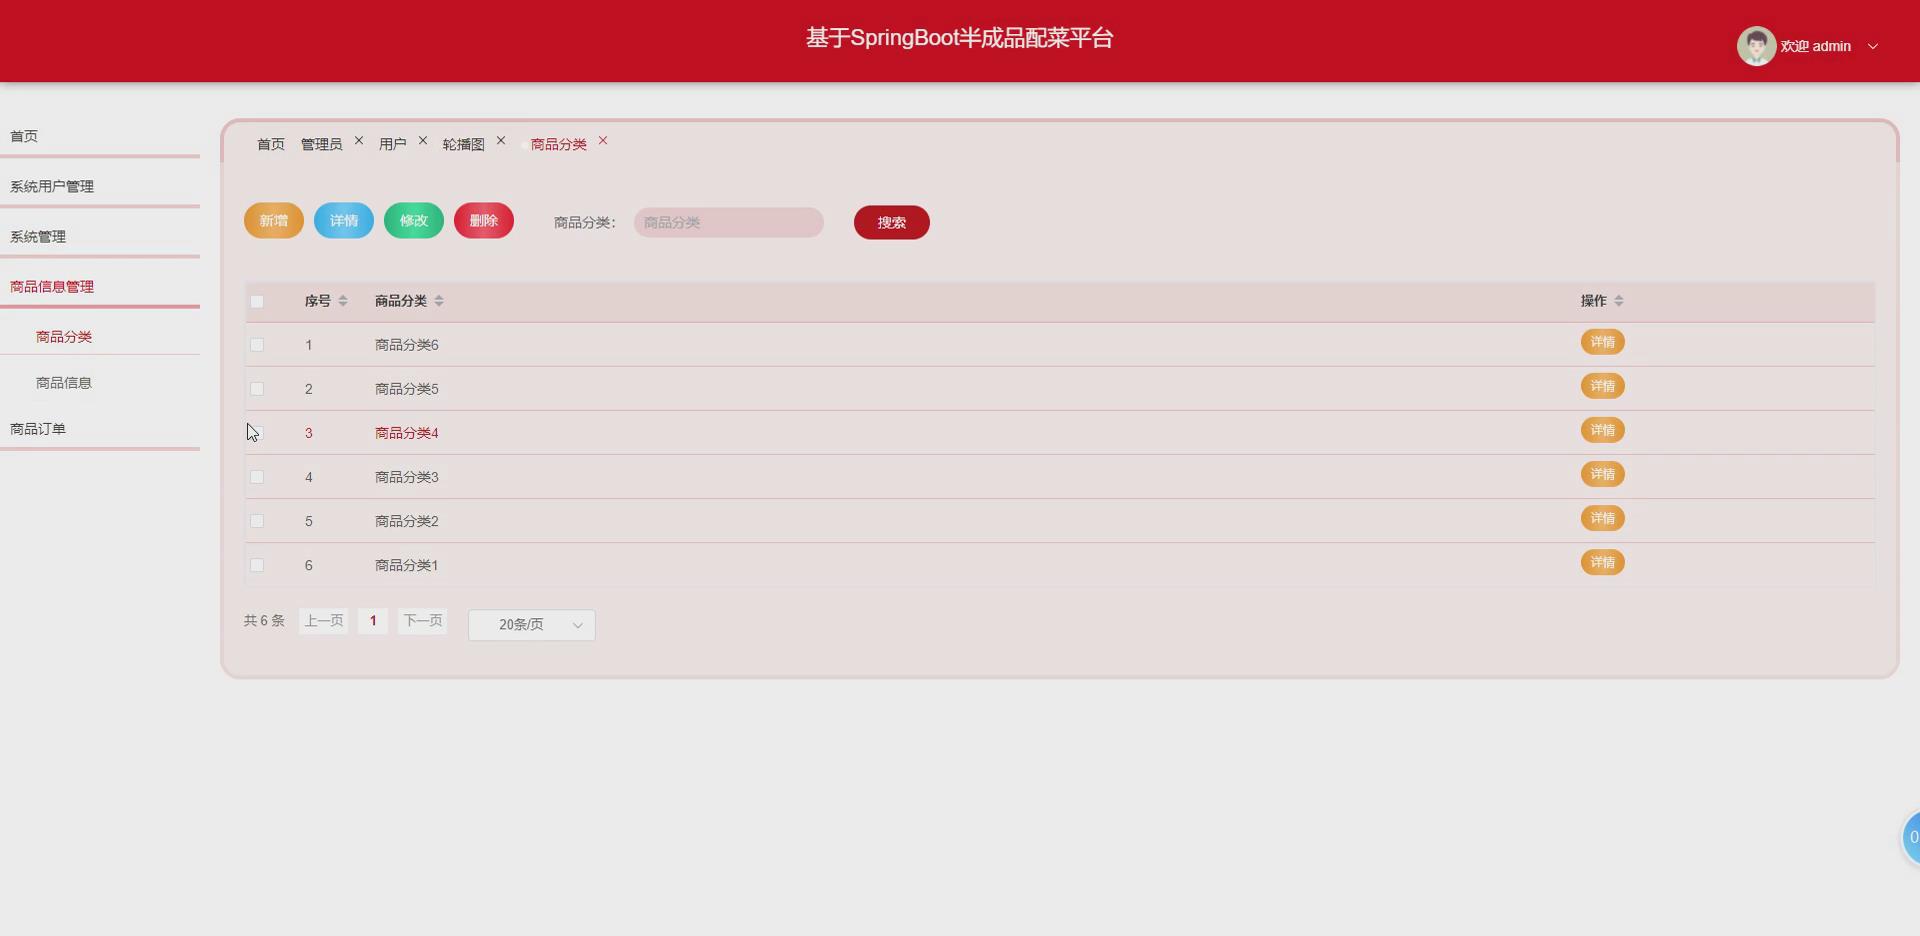Viewport: 1920px width, 936px height.
Task: Check the row for 商品分类3
Action: (x=257, y=477)
